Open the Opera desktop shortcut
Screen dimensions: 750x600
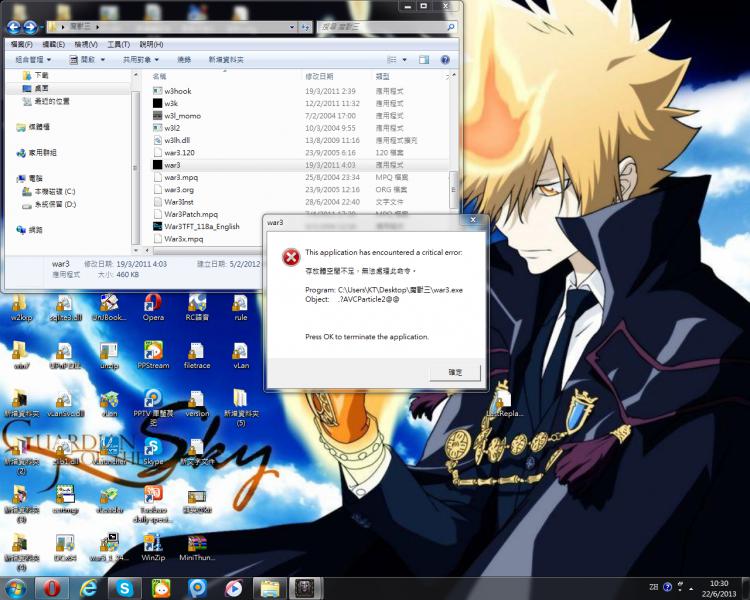pos(152,304)
